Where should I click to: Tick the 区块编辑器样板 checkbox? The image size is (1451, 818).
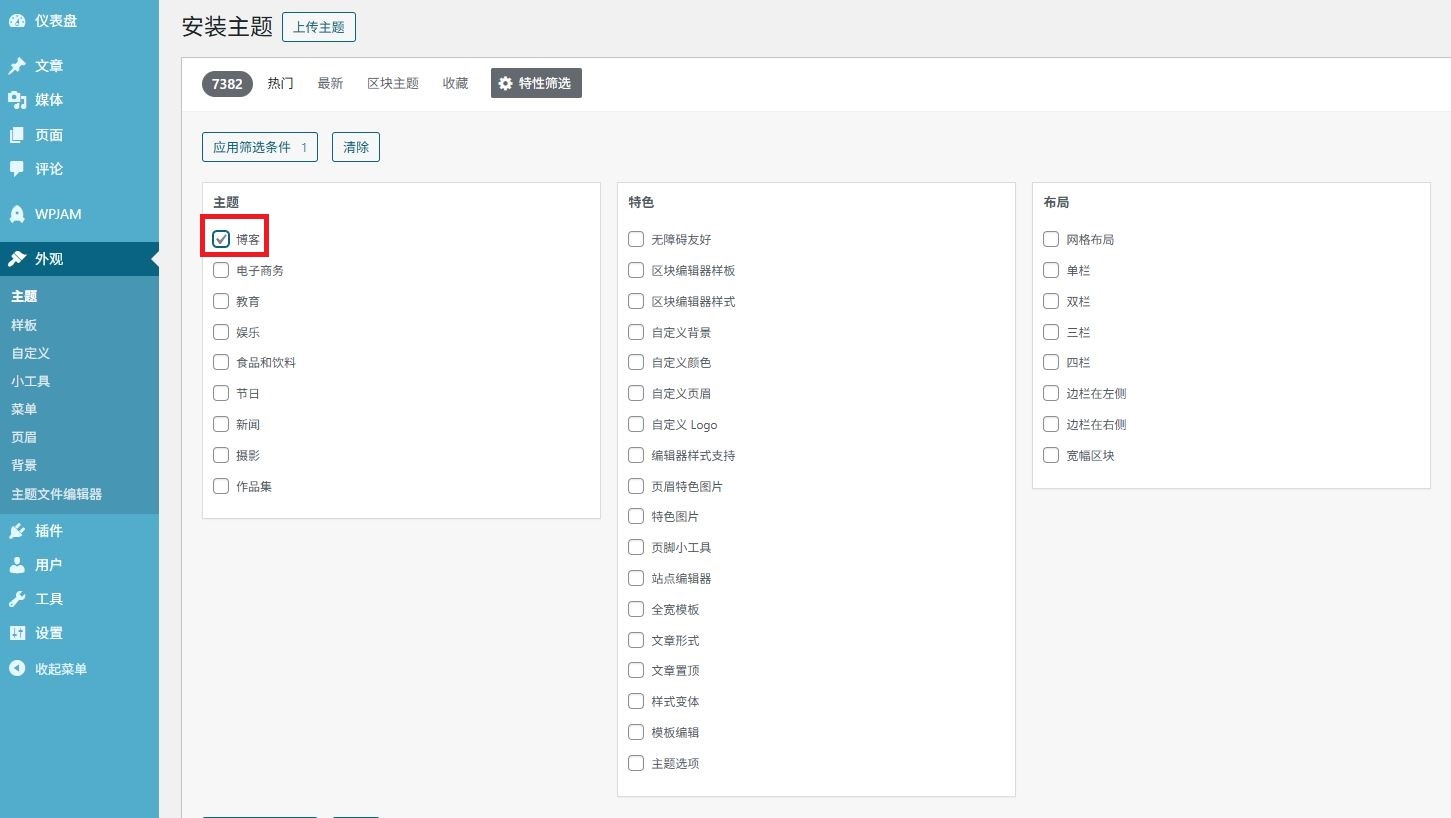click(636, 271)
